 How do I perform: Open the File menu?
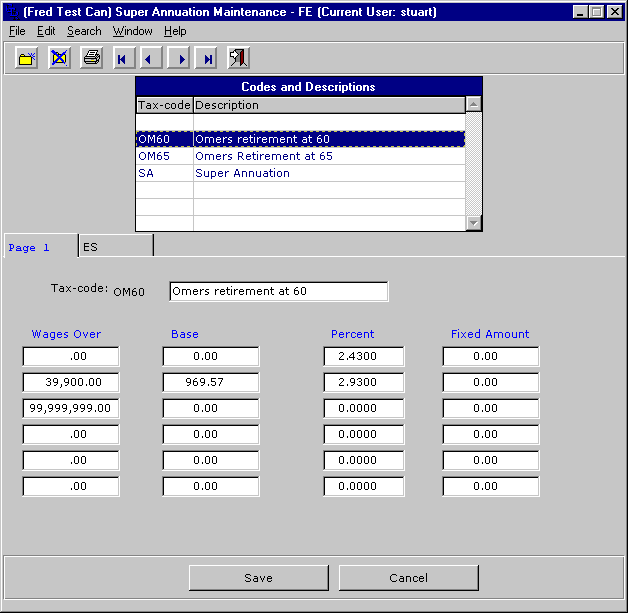pyautogui.click(x=17, y=32)
